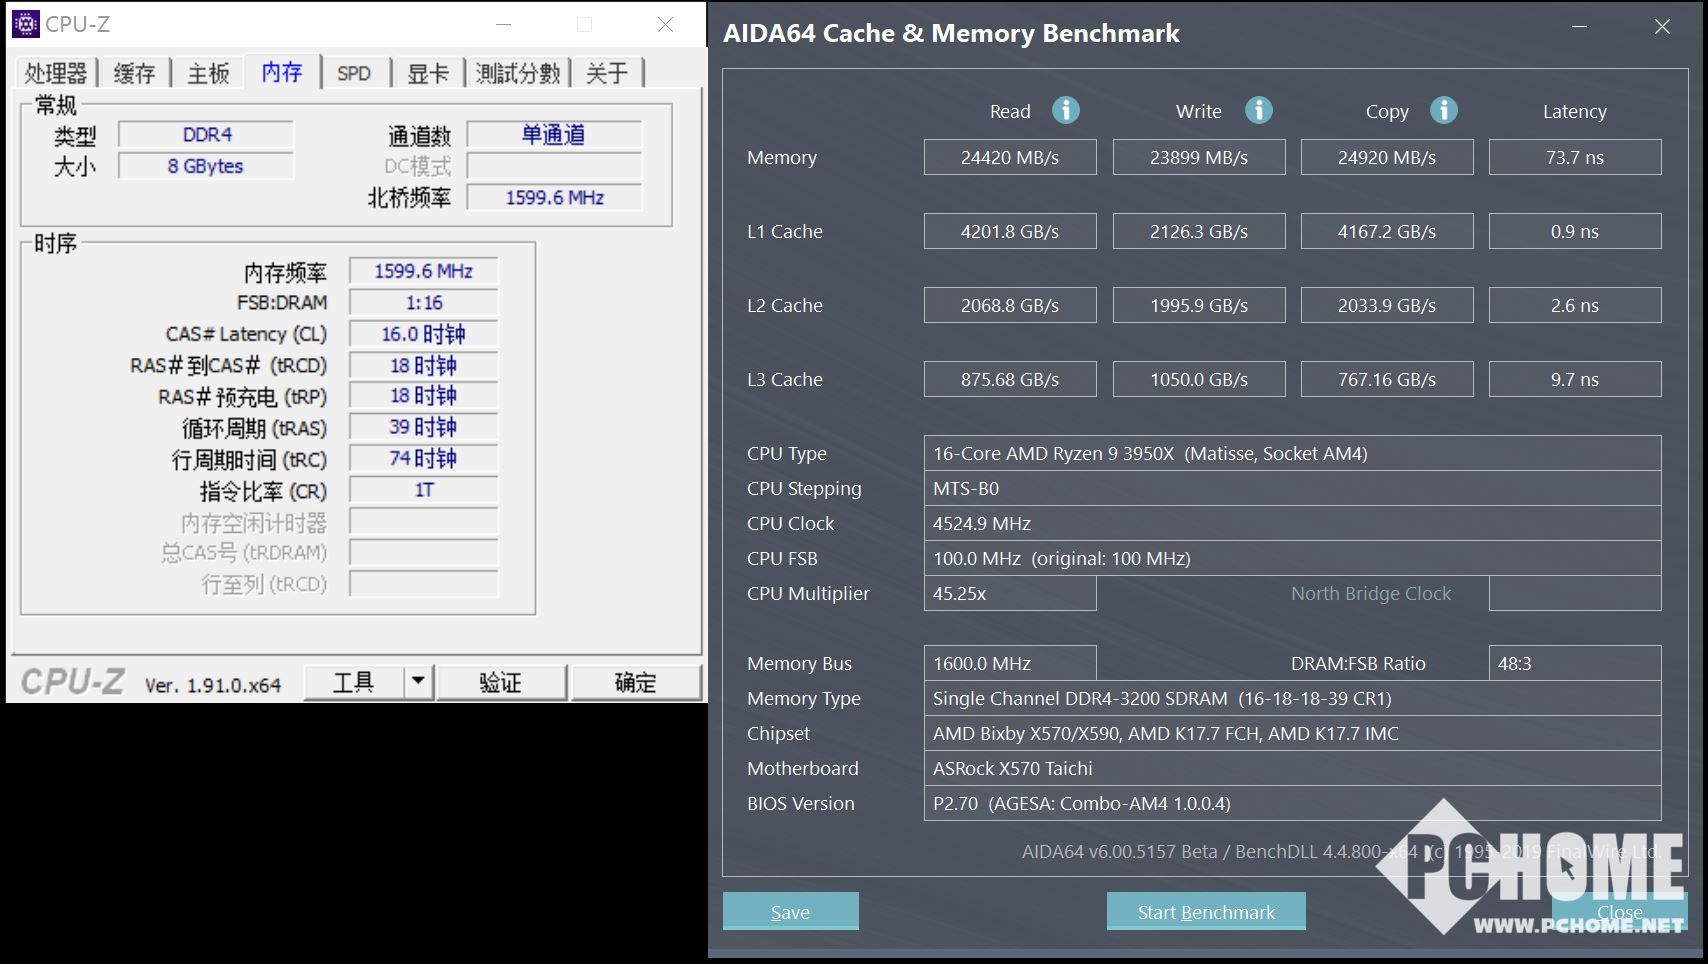
Task: Click the CAS# Latency 16.0 时钟 field
Action: pos(423,334)
